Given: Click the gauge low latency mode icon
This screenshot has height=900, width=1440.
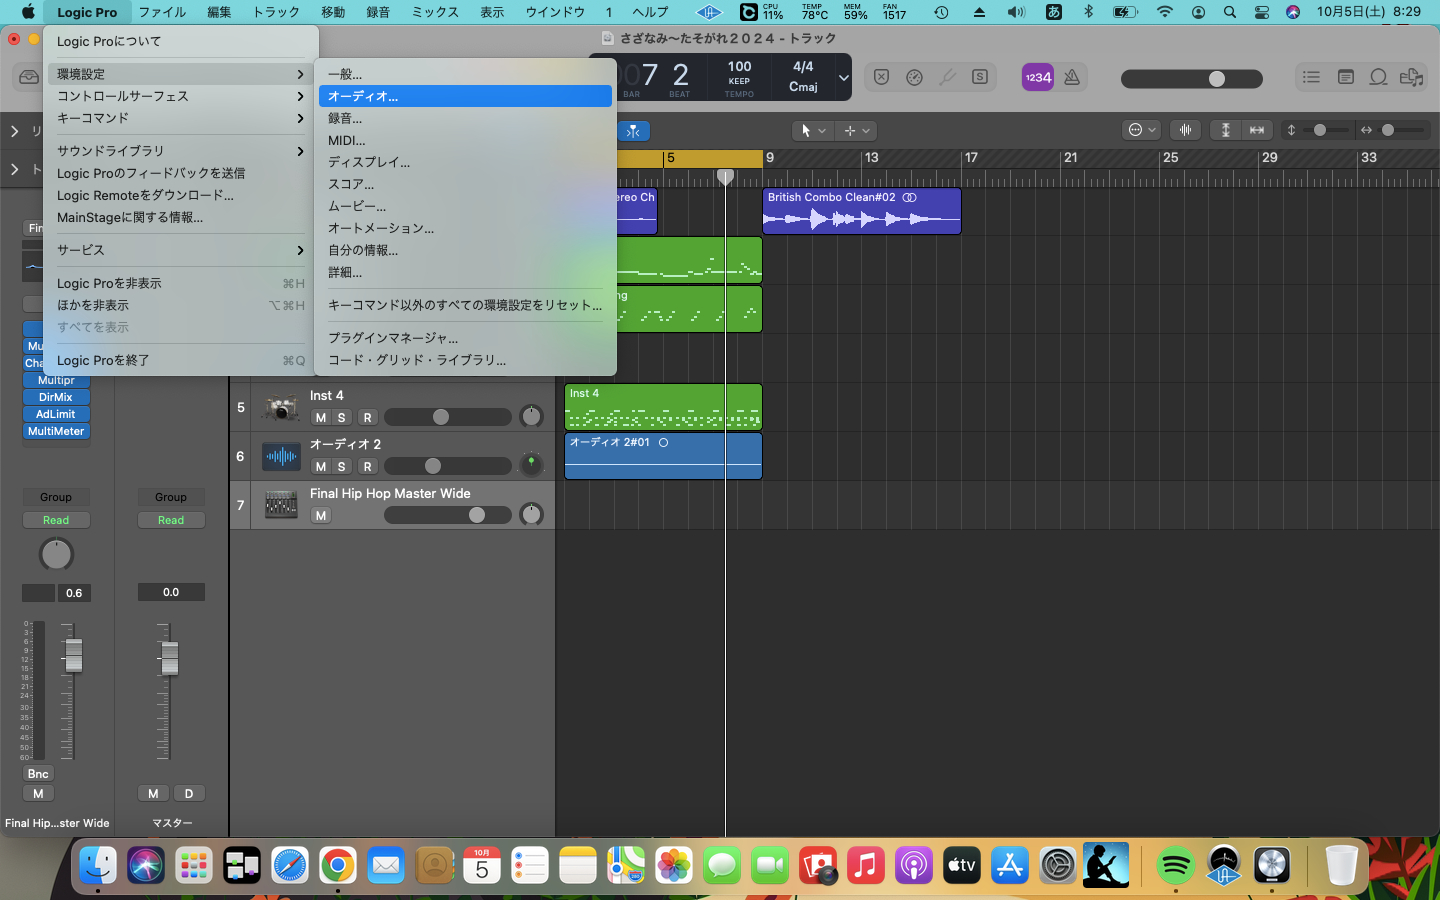Looking at the screenshot, I should pos(914,77).
